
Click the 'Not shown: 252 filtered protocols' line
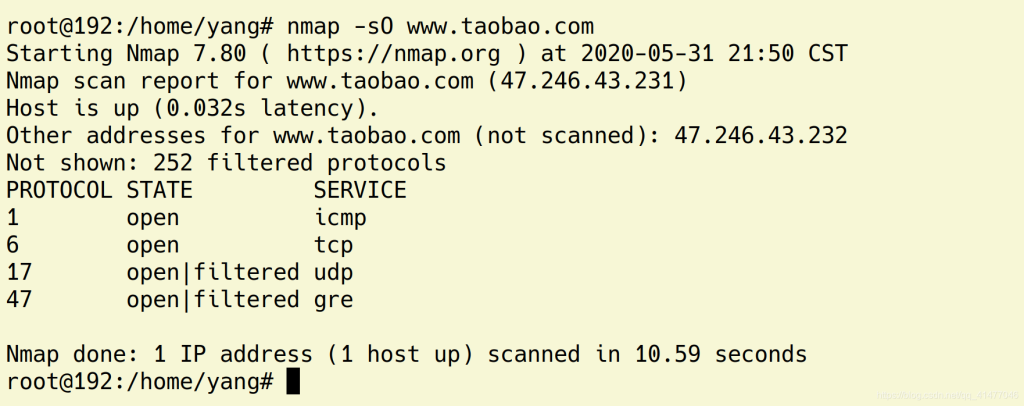pyautogui.click(x=226, y=163)
